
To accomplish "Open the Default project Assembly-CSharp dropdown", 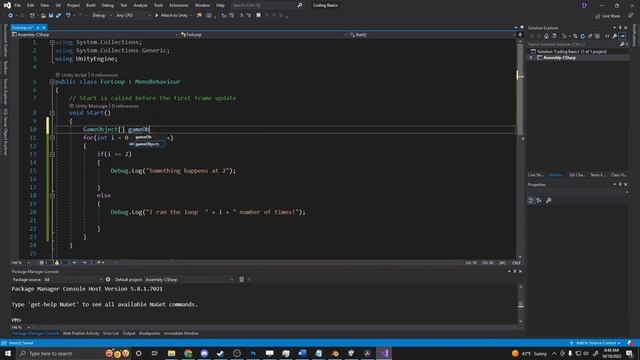I will coord(189,280).
